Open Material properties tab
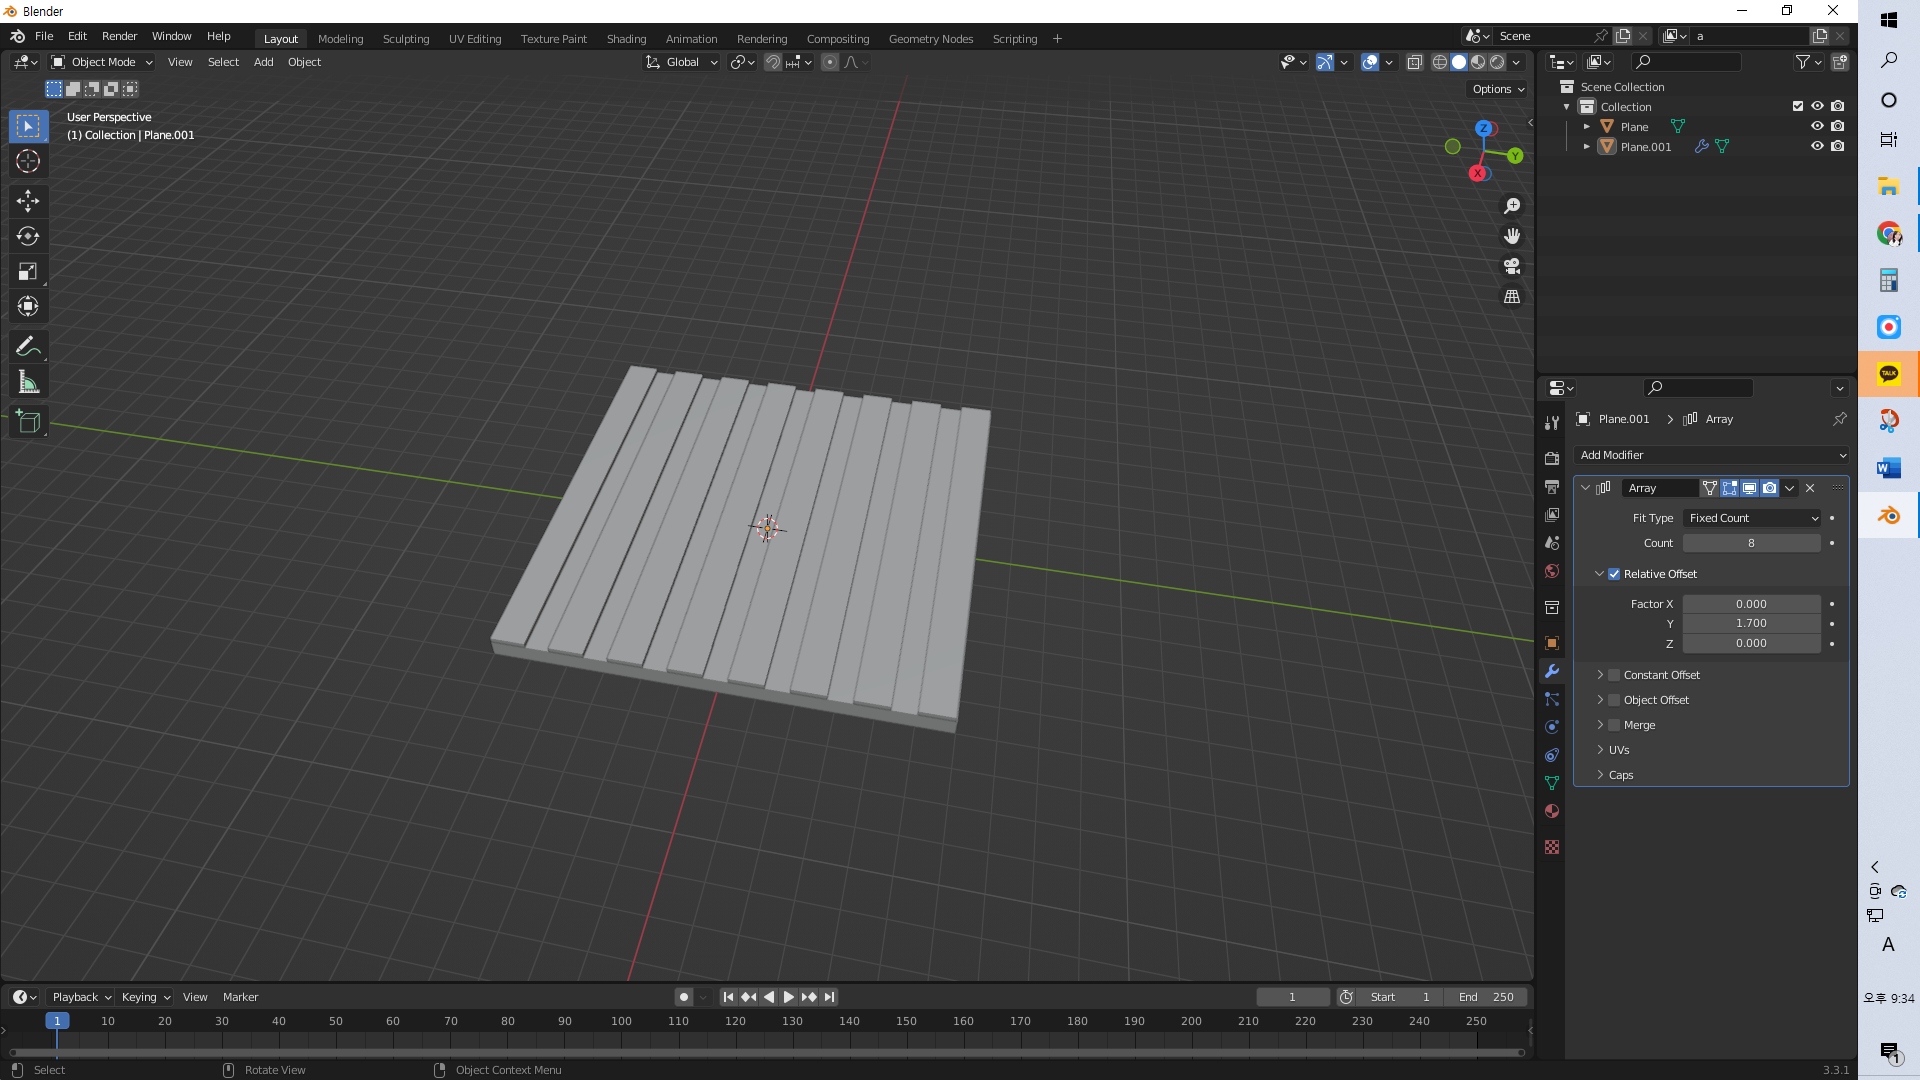Viewport: 1920px width, 1080px height. pyautogui.click(x=1552, y=811)
